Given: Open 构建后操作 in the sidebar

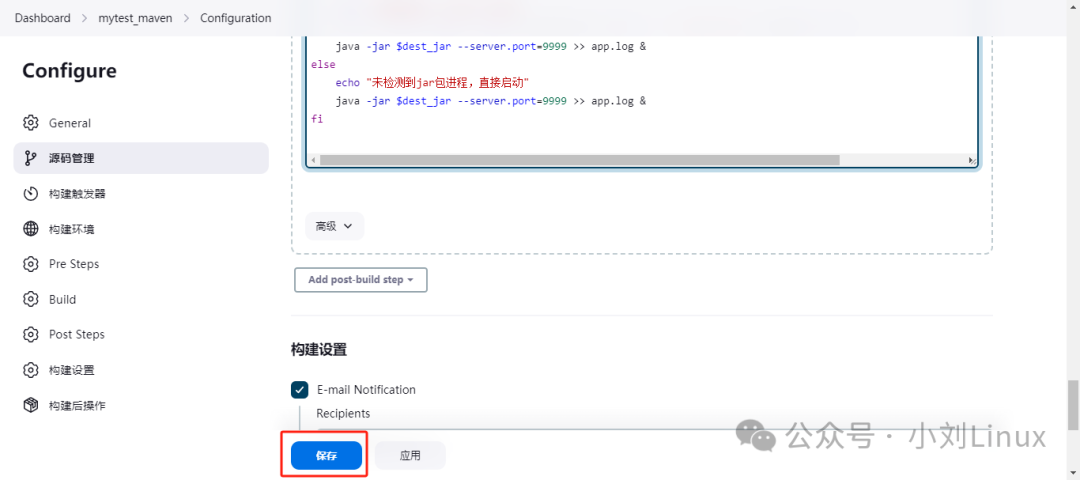Looking at the screenshot, I should [141, 405].
